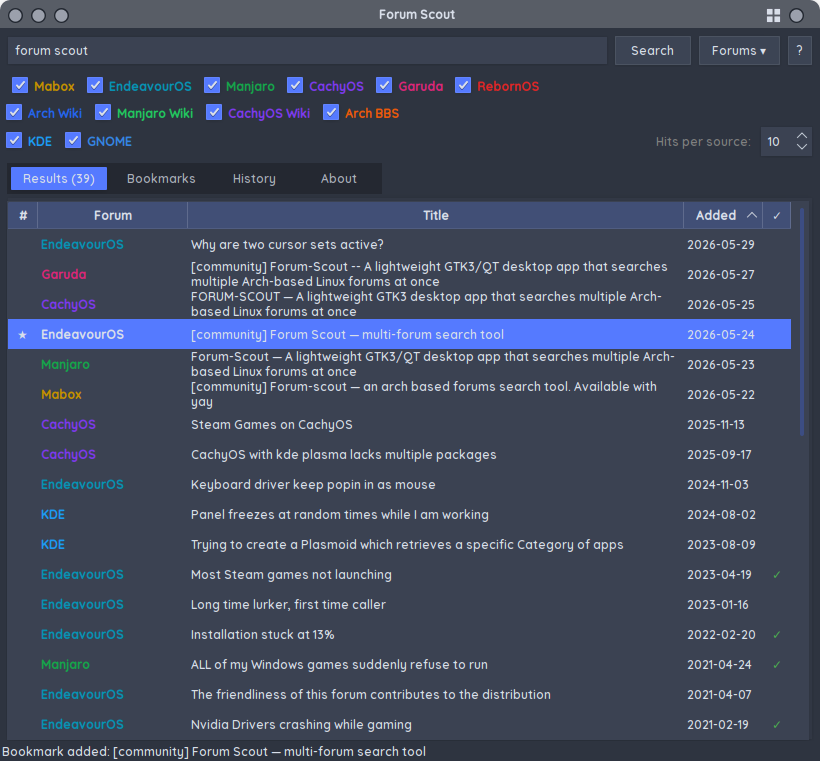This screenshot has width=820, height=761.
Task: Switch to the History tab
Action: click(254, 179)
